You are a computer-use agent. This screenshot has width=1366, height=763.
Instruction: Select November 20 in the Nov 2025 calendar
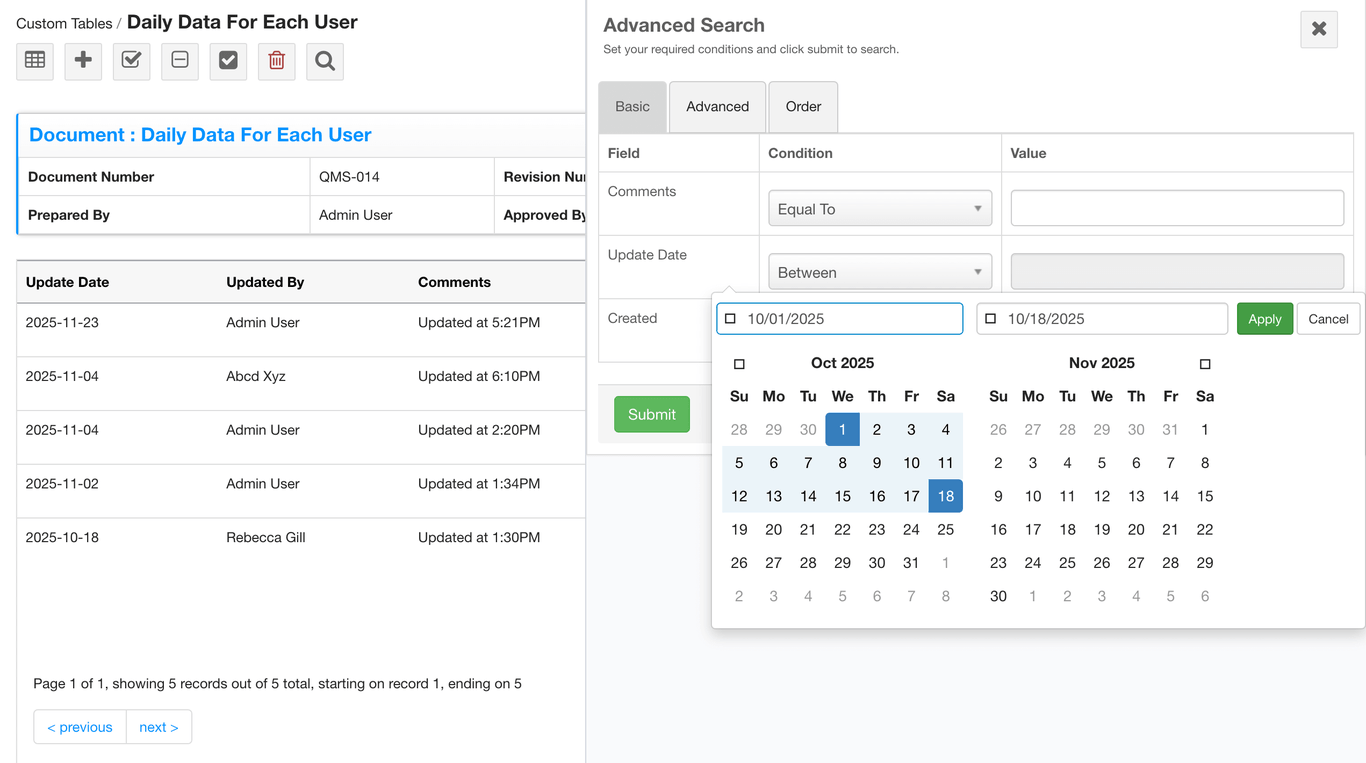point(1136,530)
